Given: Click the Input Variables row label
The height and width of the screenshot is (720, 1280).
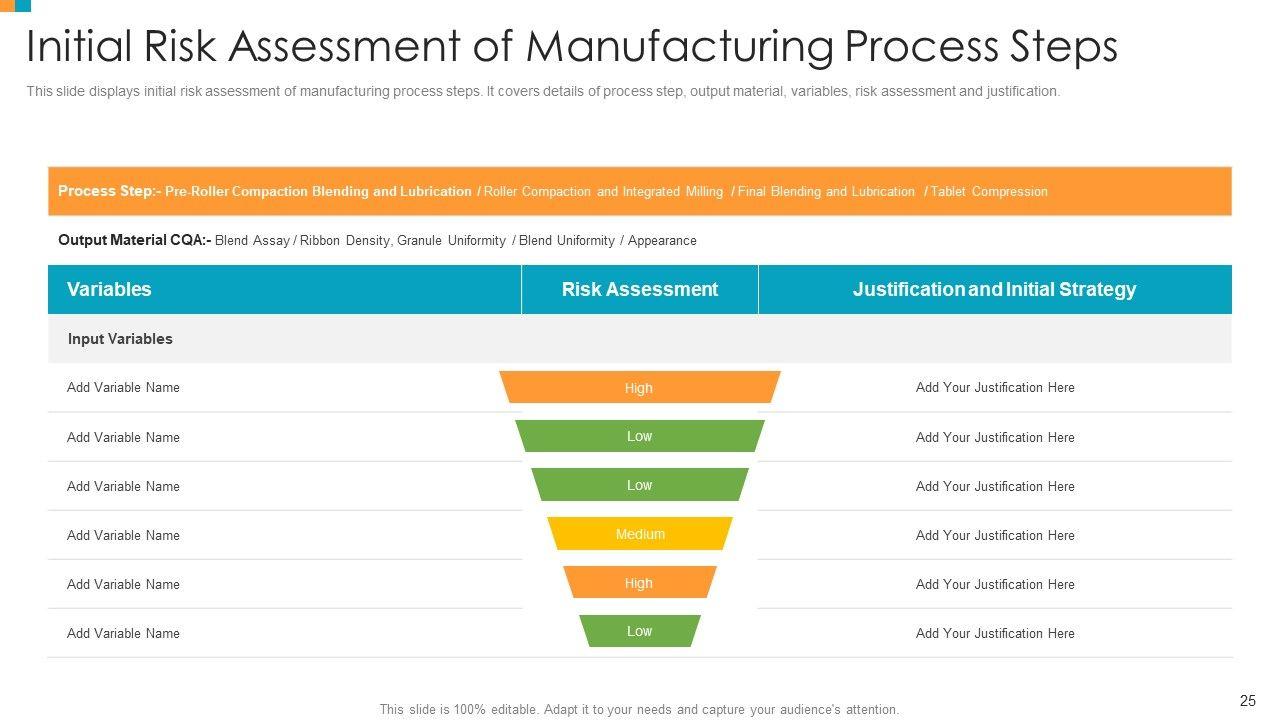Looking at the screenshot, I should coord(120,339).
